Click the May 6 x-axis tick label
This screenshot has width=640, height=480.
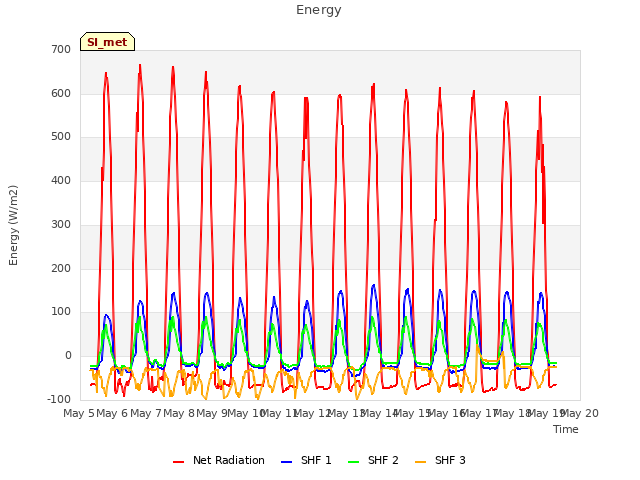112,413
